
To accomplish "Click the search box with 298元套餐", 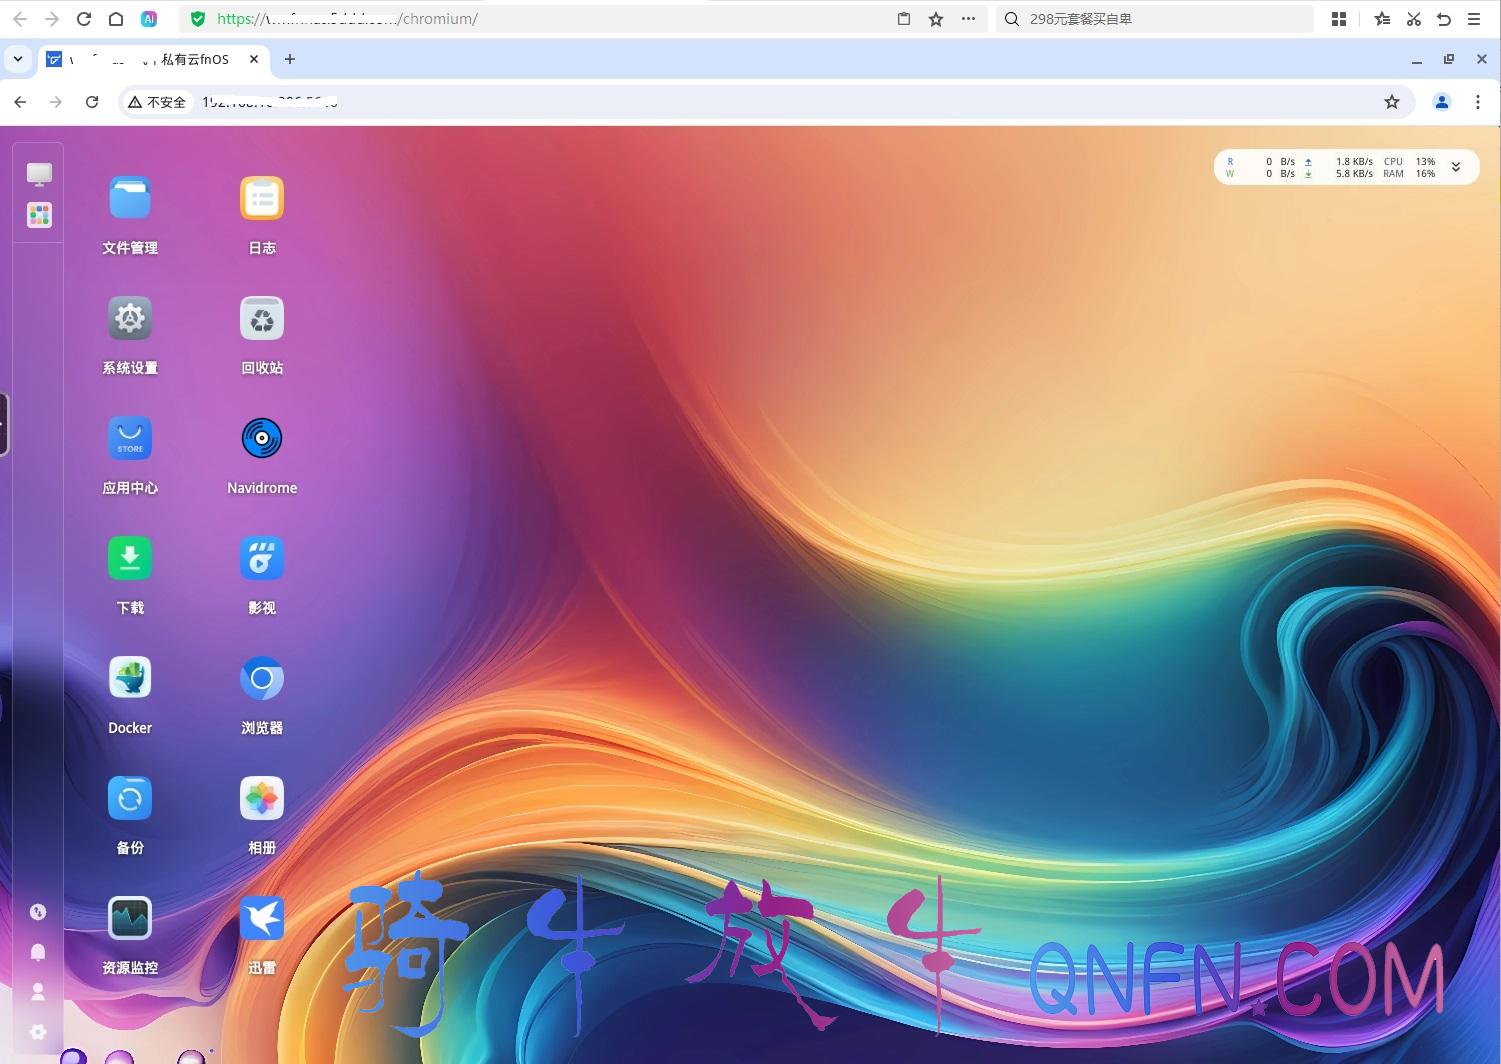I will 1155,19.
